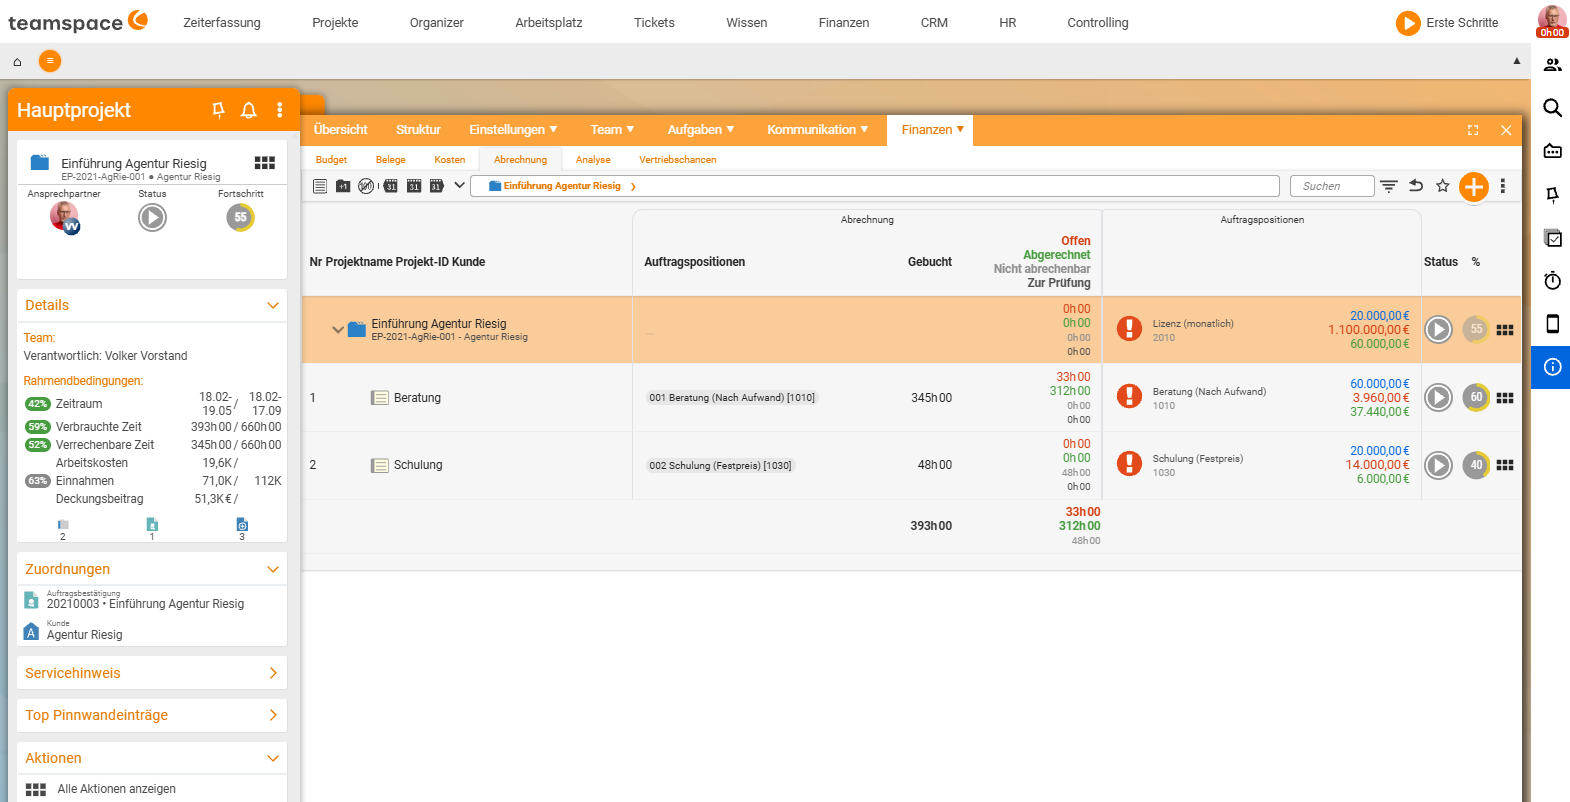Open the search magnifier in right sidebar

click(x=1553, y=108)
